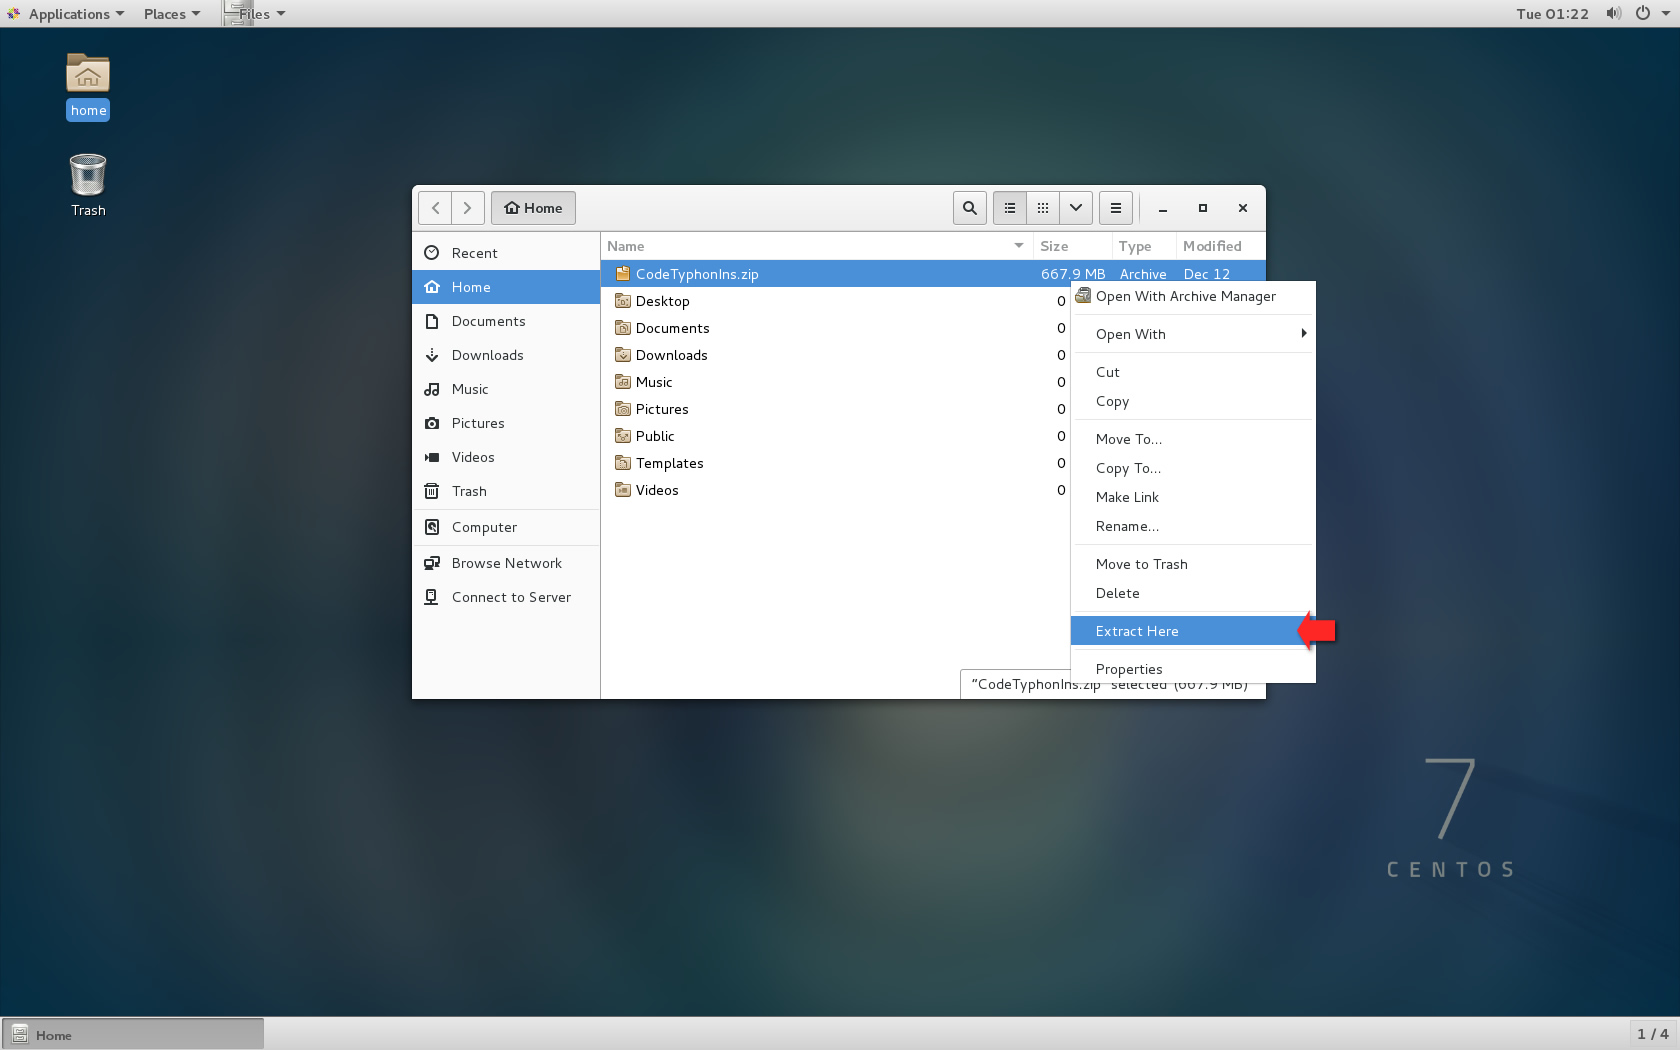Open the hamburger menu button
This screenshot has width=1680, height=1050.
1115,208
